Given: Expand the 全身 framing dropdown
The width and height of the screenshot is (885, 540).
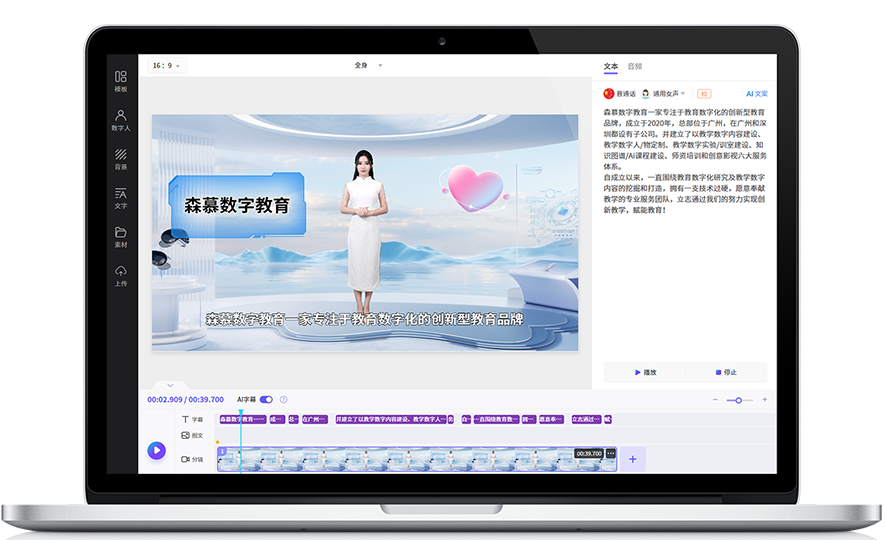Looking at the screenshot, I should point(368,65).
